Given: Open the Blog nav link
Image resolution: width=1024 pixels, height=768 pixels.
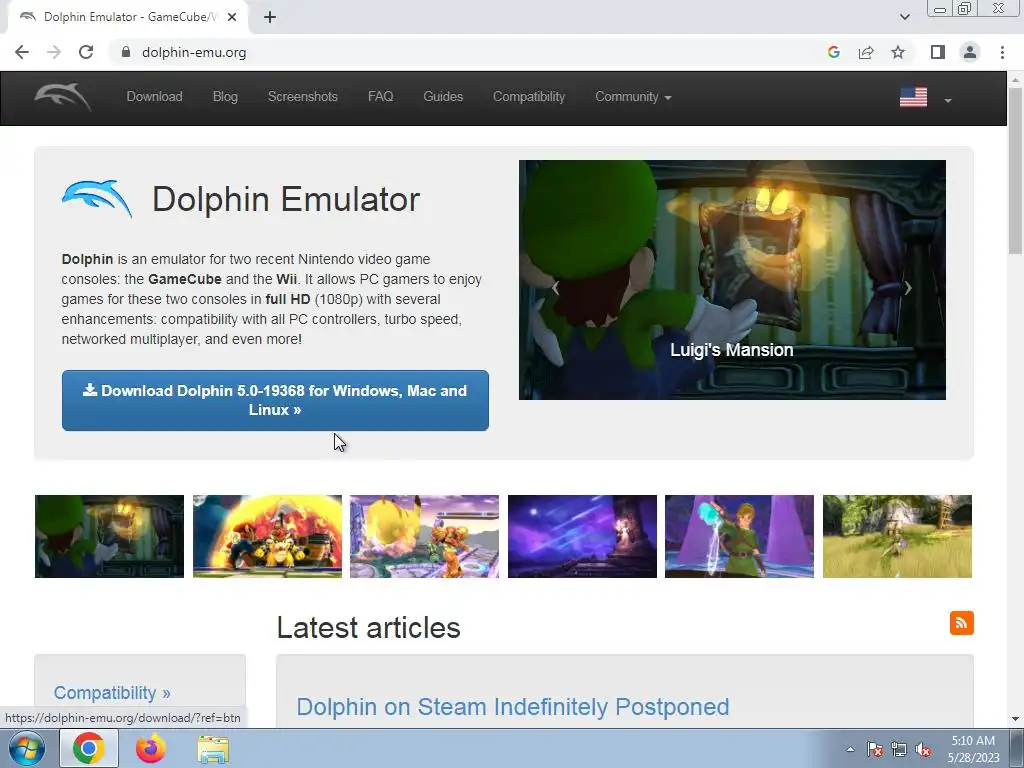Looking at the screenshot, I should point(225,97).
